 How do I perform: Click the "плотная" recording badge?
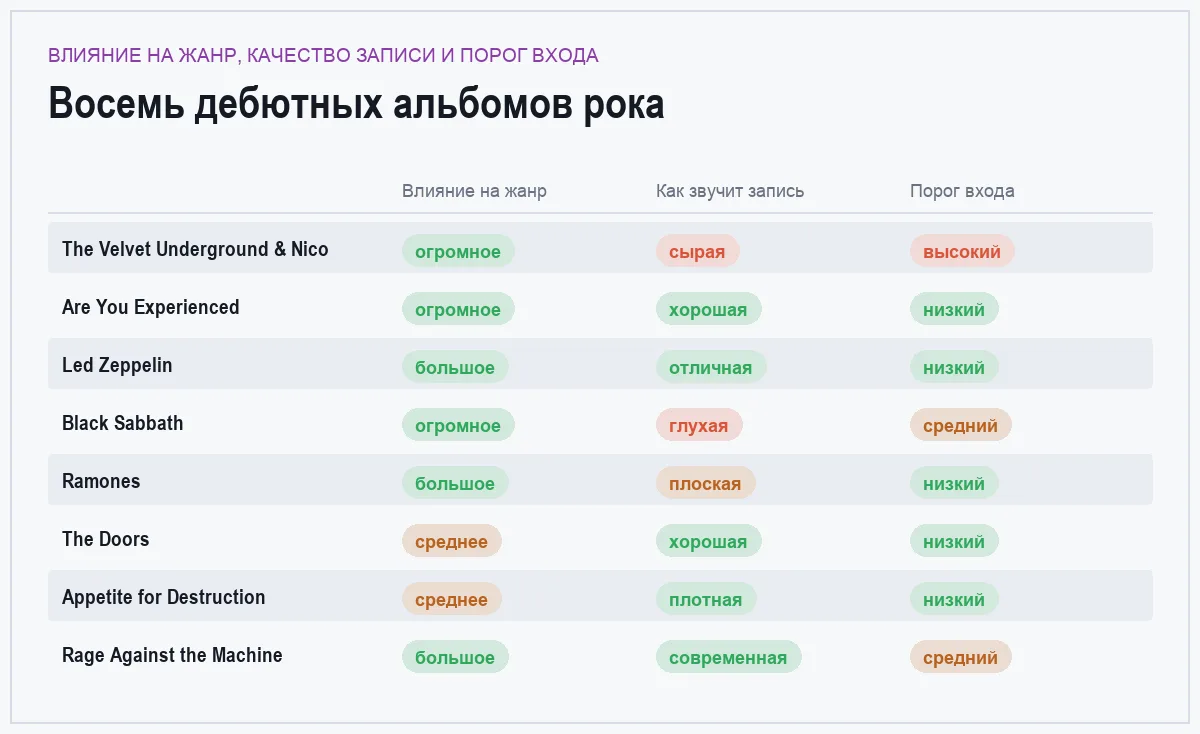(706, 599)
